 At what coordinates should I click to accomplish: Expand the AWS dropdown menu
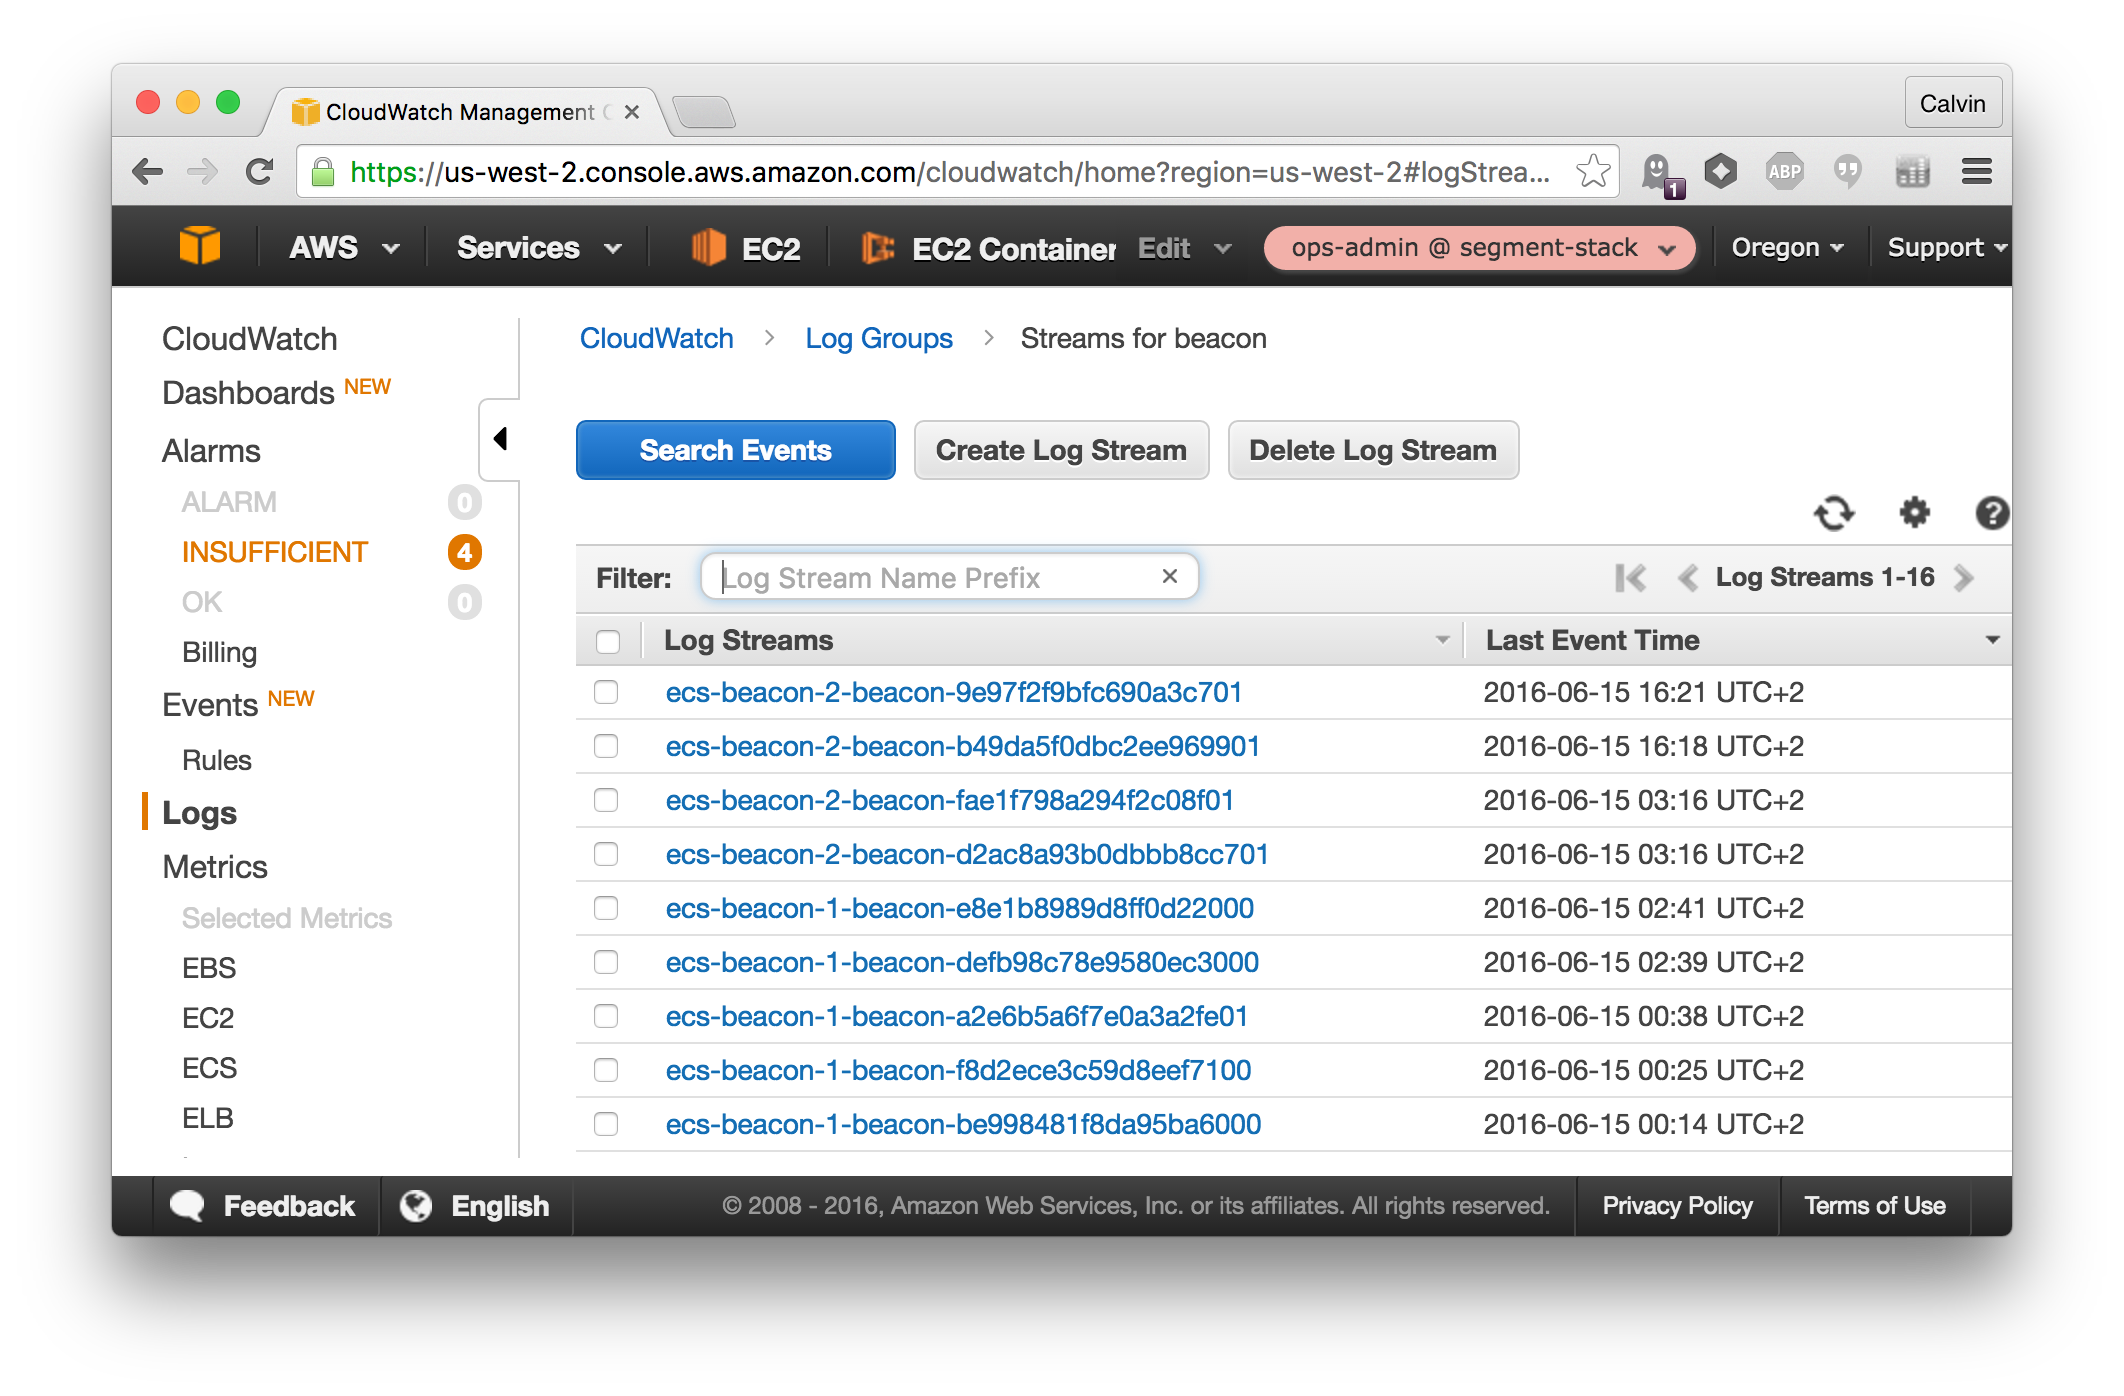(344, 247)
